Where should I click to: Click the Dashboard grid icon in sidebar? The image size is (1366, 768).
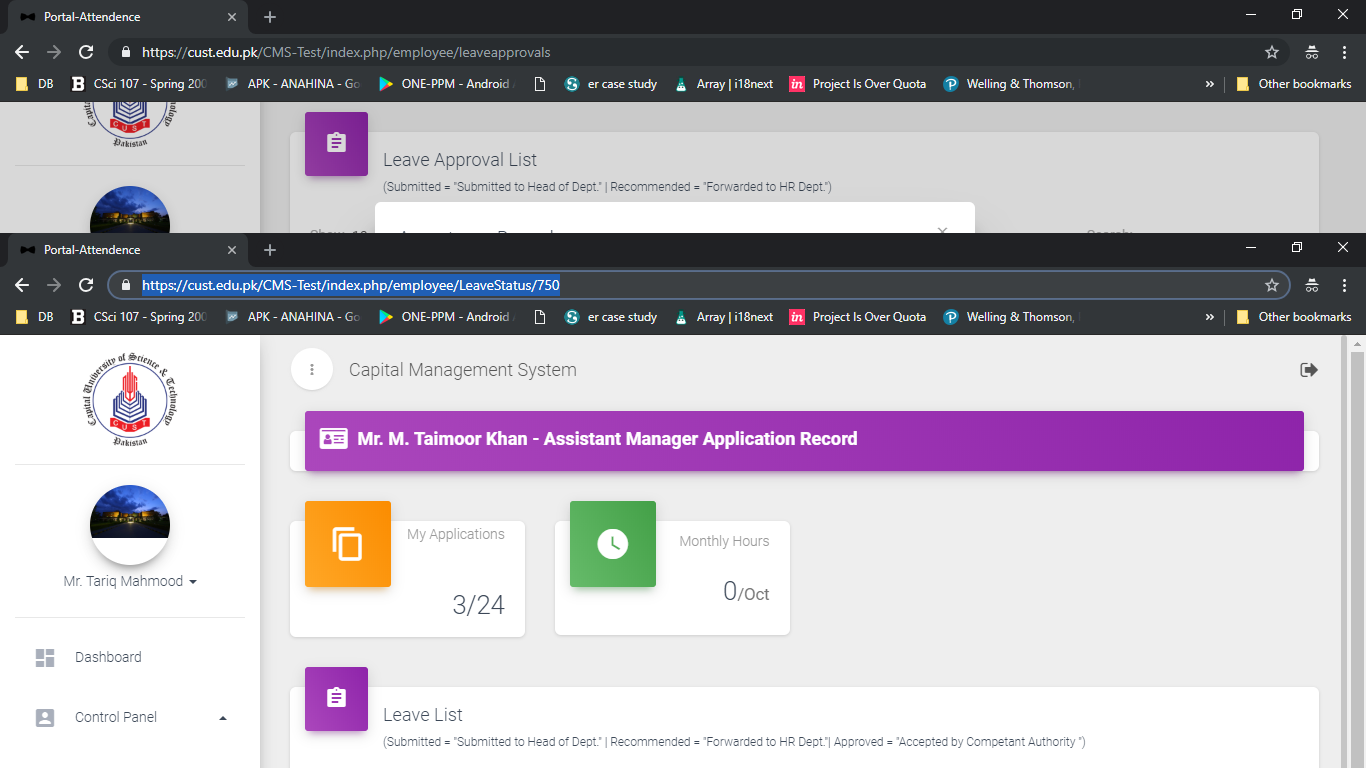point(45,657)
